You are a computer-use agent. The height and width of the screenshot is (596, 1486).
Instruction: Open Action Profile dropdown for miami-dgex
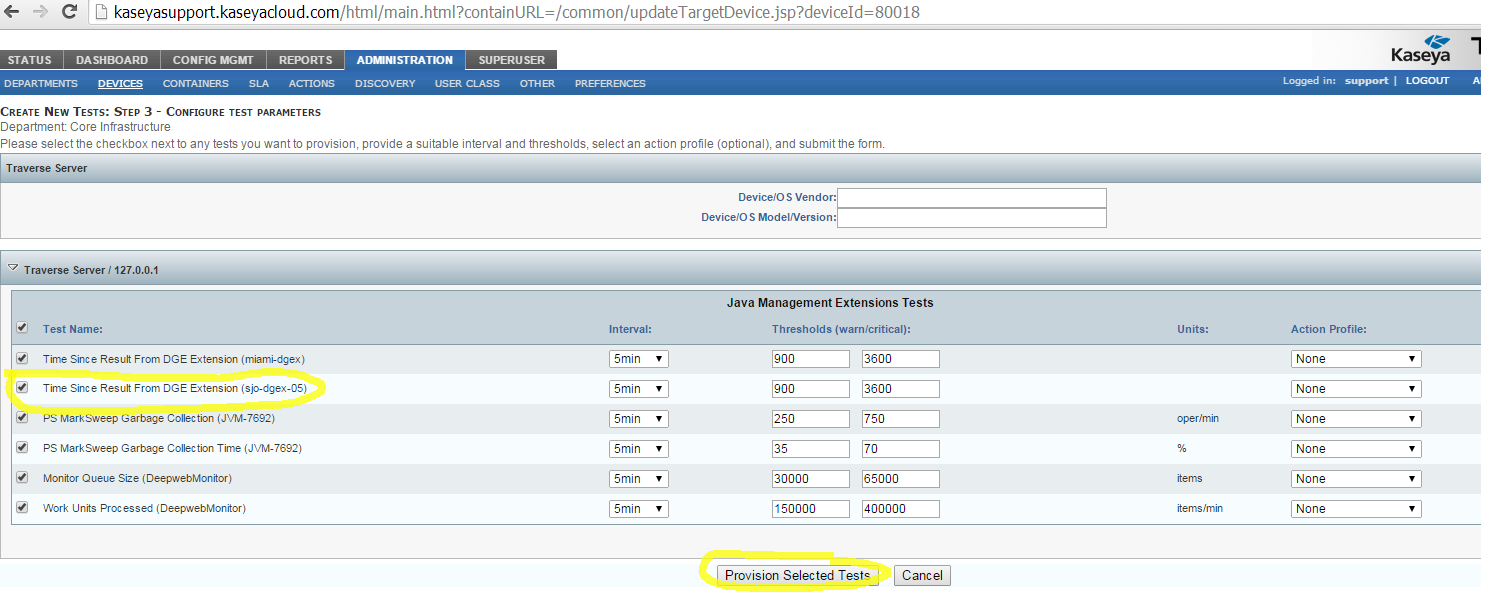click(x=1356, y=359)
